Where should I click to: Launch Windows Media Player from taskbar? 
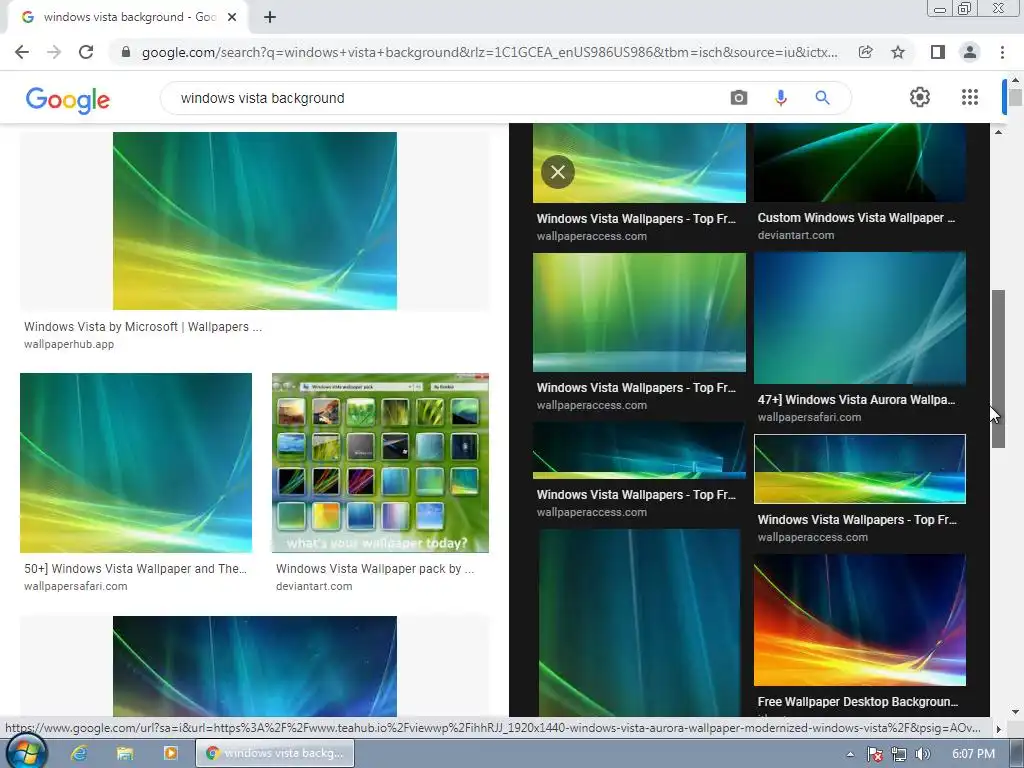click(170, 753)
